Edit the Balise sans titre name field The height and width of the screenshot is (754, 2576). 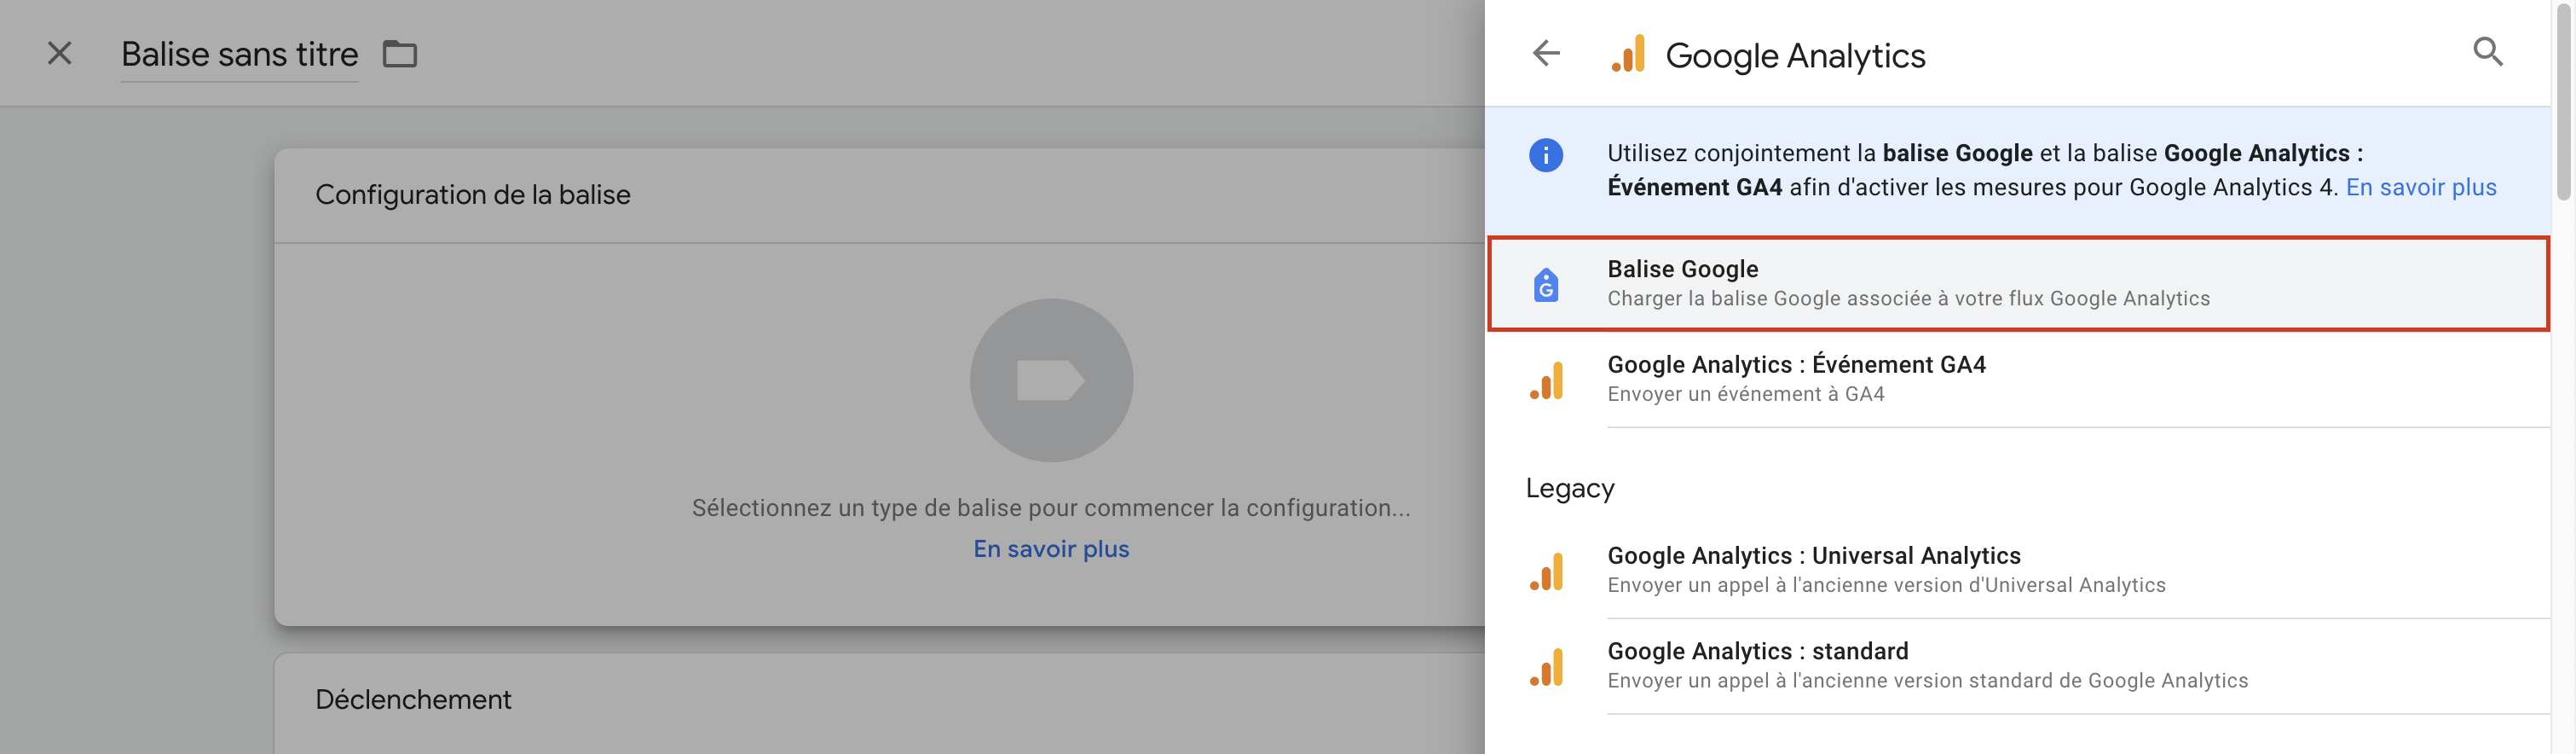point(239,54)
